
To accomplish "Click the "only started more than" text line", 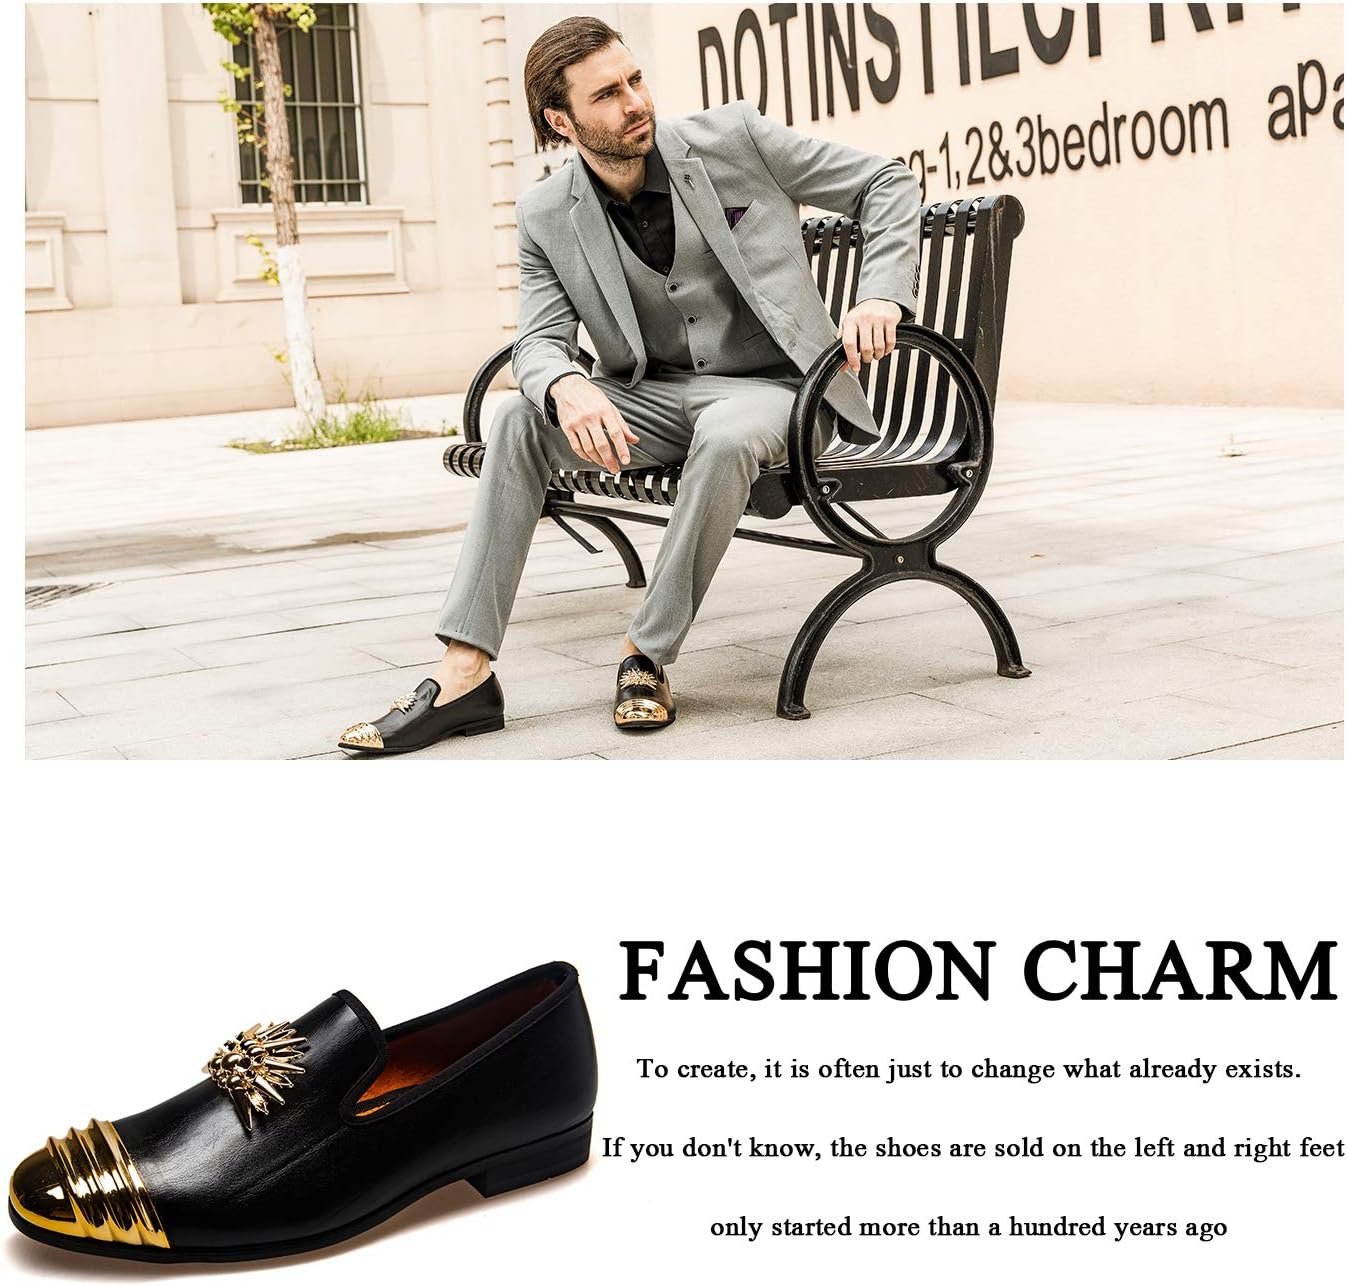I will [x=968, y=1227].
